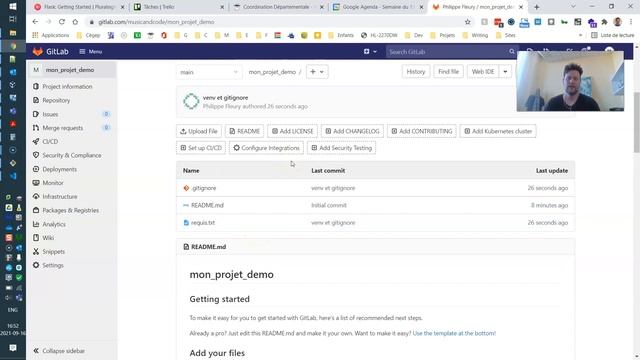Click Set up CI/CD
The height and width of the screenshot is (360, 640).
coord(201,148)
